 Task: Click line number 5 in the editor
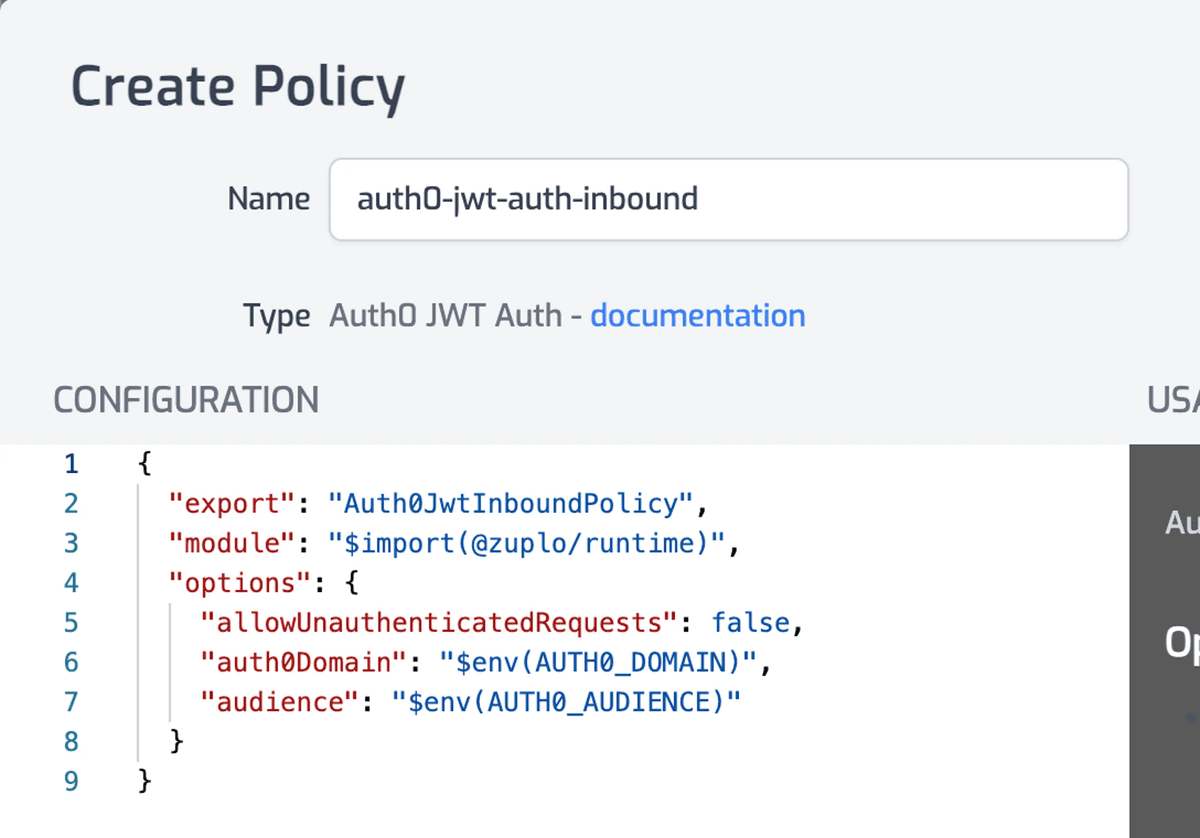tap(70, 622)
